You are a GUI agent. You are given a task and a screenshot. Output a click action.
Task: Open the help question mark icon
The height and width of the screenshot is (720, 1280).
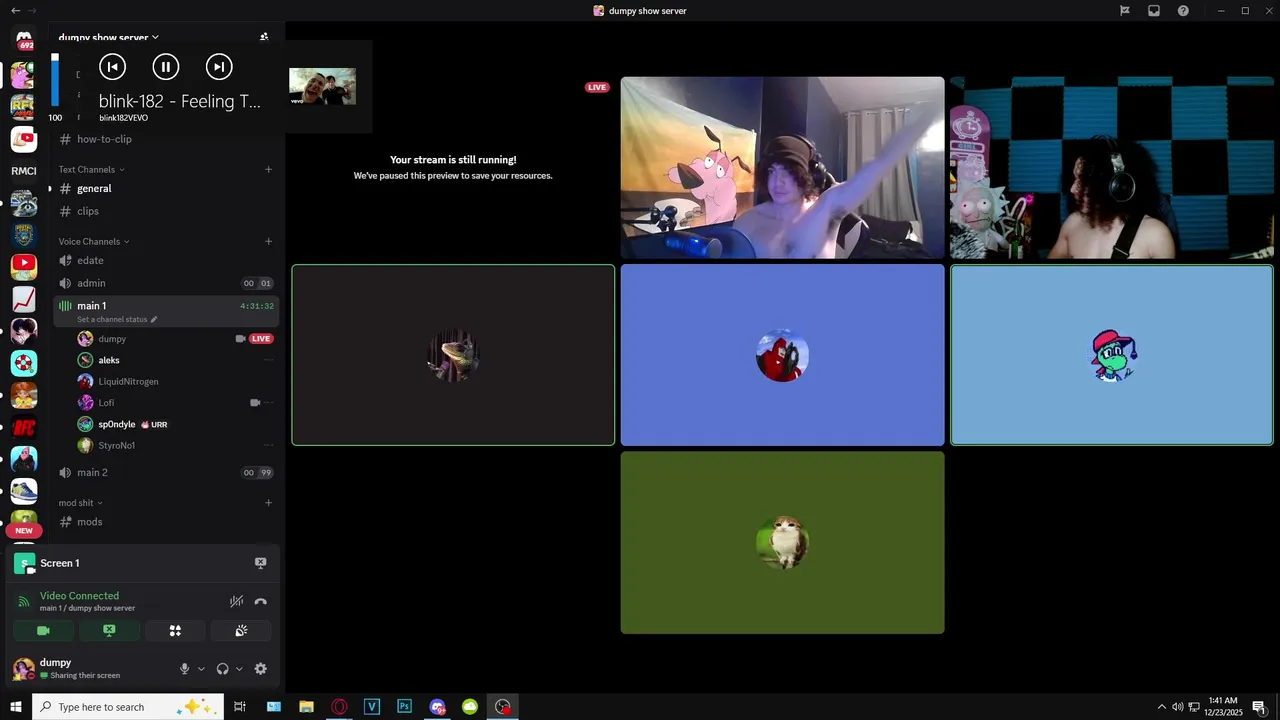(x=1183, y=11)
